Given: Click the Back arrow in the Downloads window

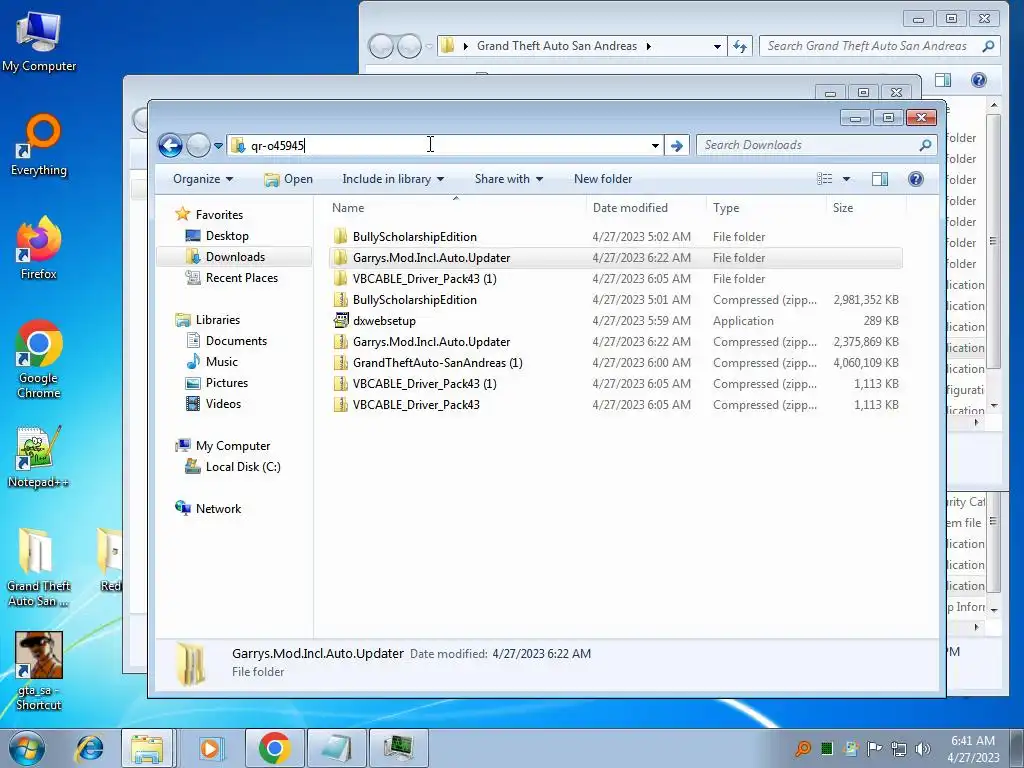Looking at the screenshot, I should [x=170, y=145].
